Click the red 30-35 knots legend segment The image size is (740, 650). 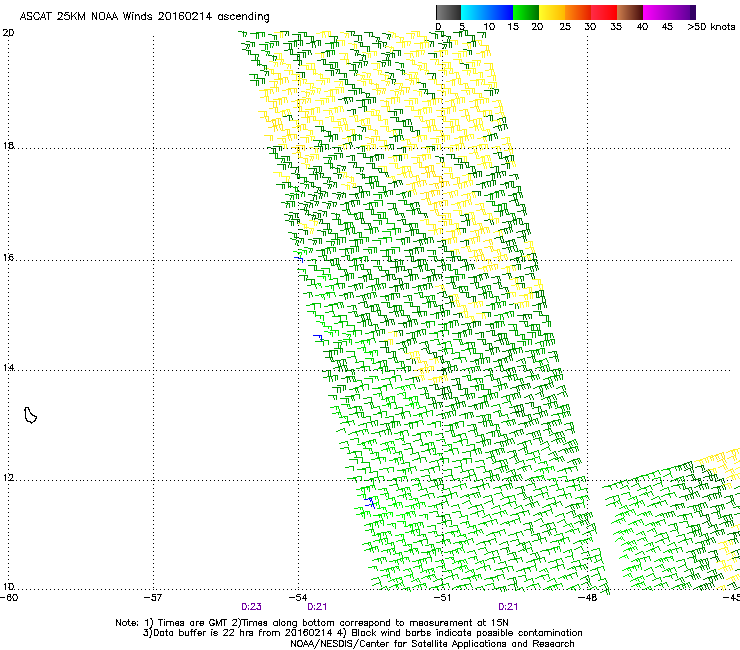coord(604,12)
